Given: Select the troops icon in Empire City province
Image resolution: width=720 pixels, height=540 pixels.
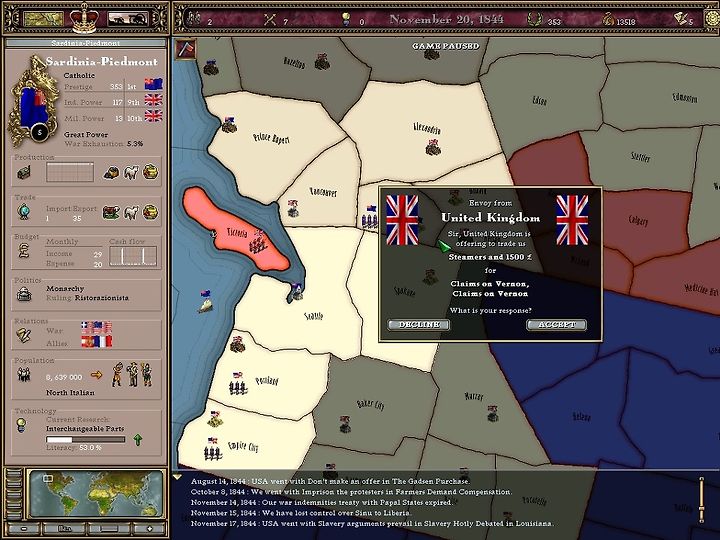Looking at the screenshot, I should (213, 449).
